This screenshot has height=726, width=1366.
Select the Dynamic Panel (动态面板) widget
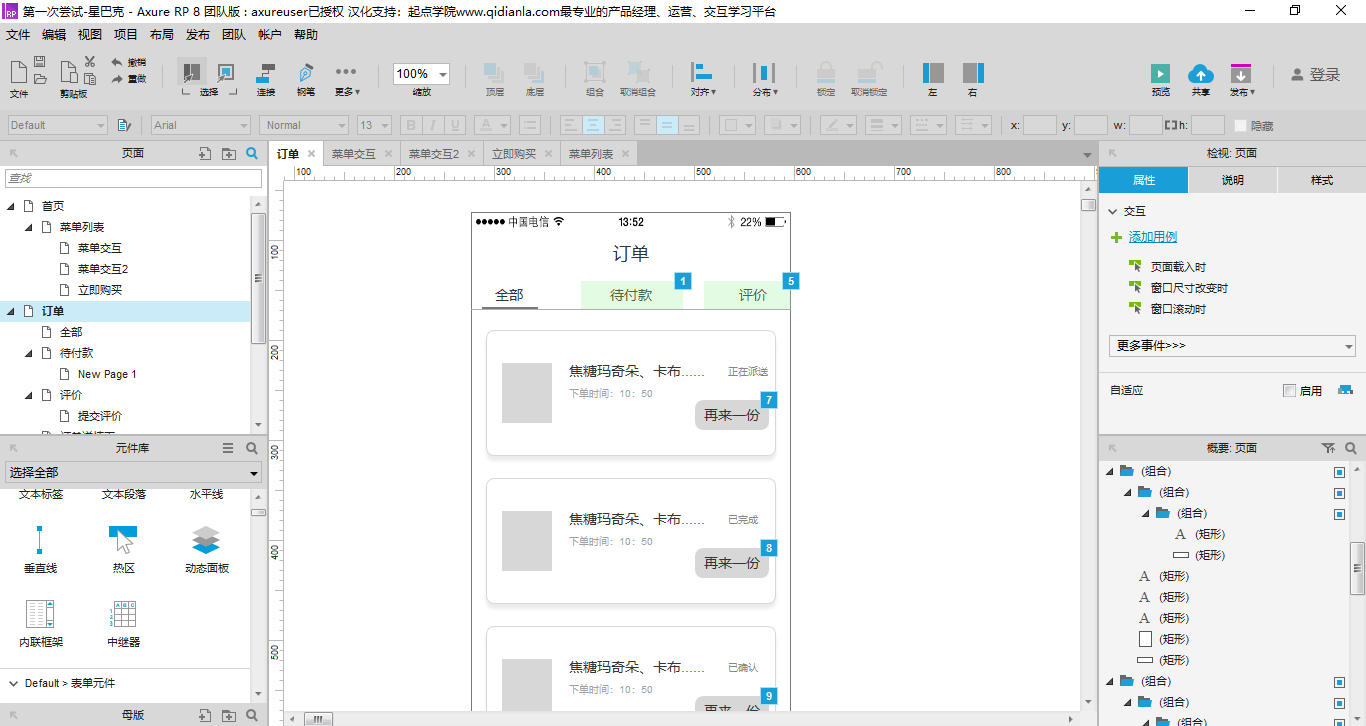point(206,540)
